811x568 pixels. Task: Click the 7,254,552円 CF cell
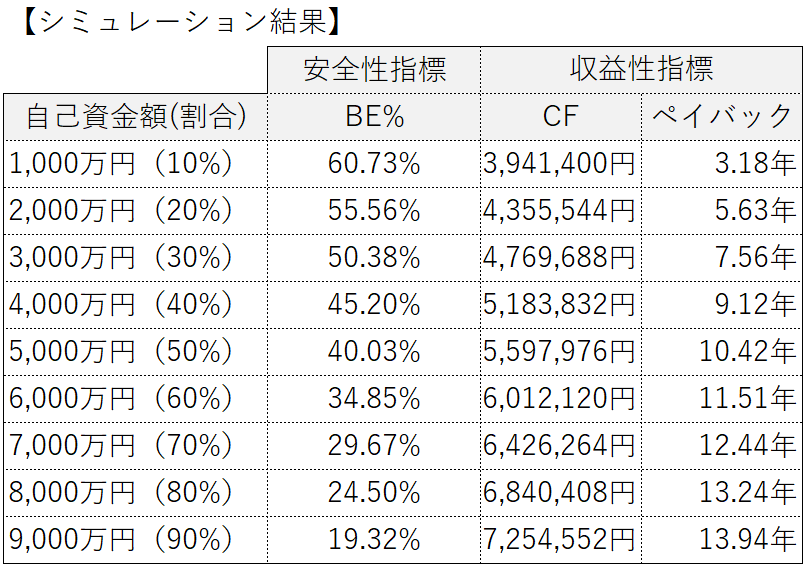559,539
